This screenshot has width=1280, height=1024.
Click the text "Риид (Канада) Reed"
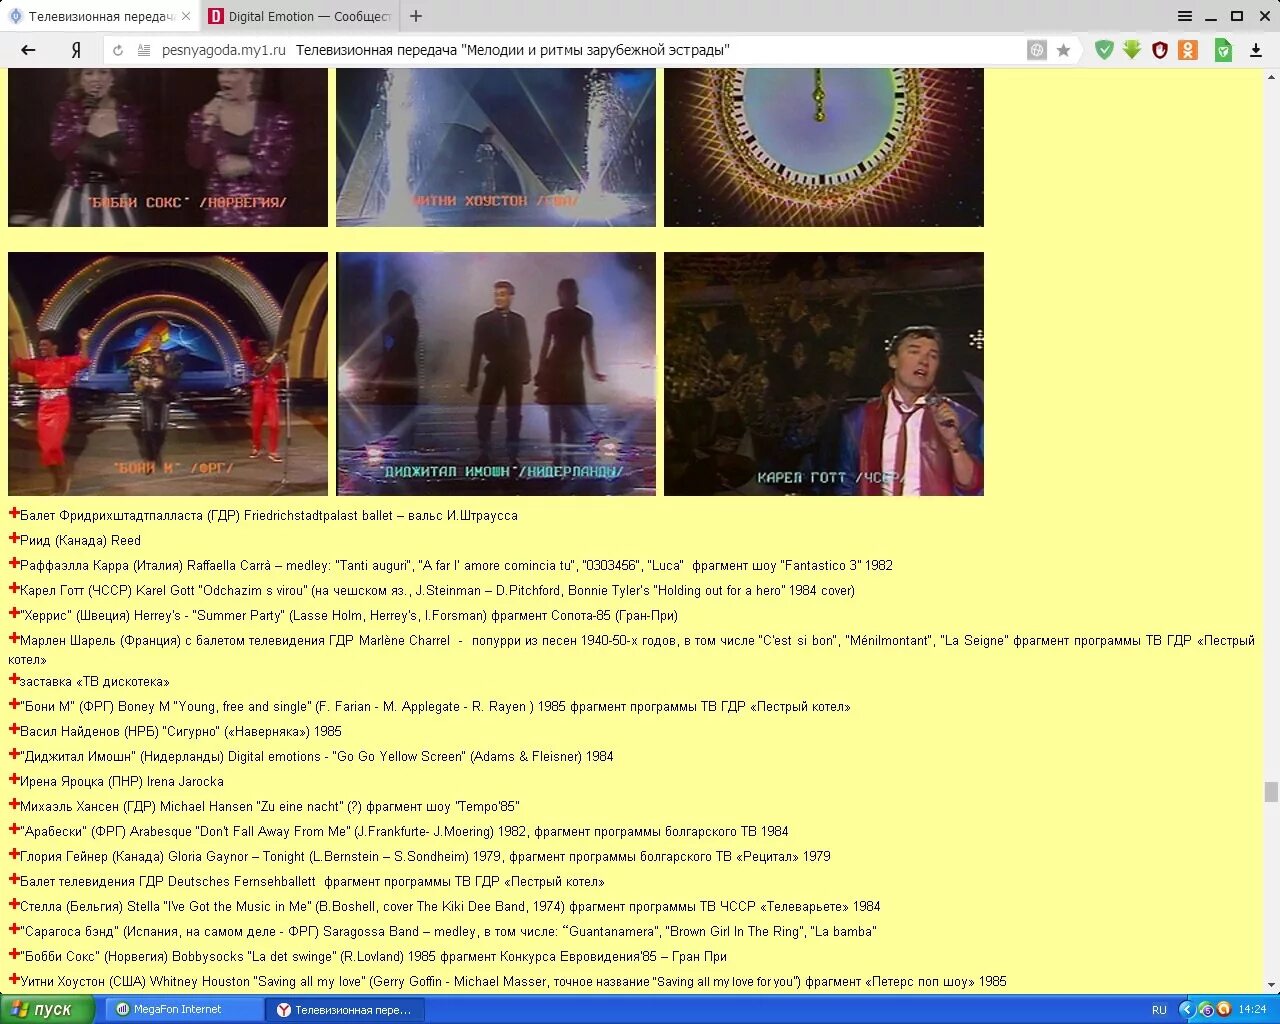pyautogui.click(x=80, y=541)
